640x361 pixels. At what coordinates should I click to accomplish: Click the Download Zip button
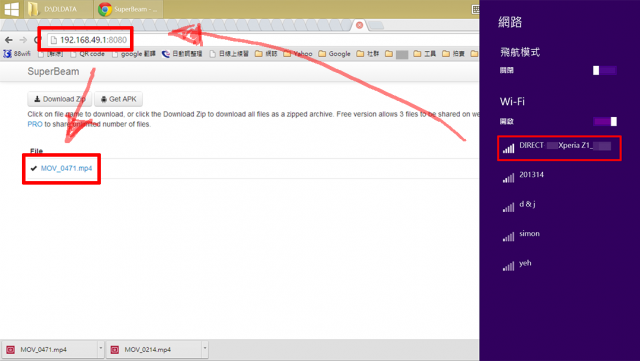60,99
